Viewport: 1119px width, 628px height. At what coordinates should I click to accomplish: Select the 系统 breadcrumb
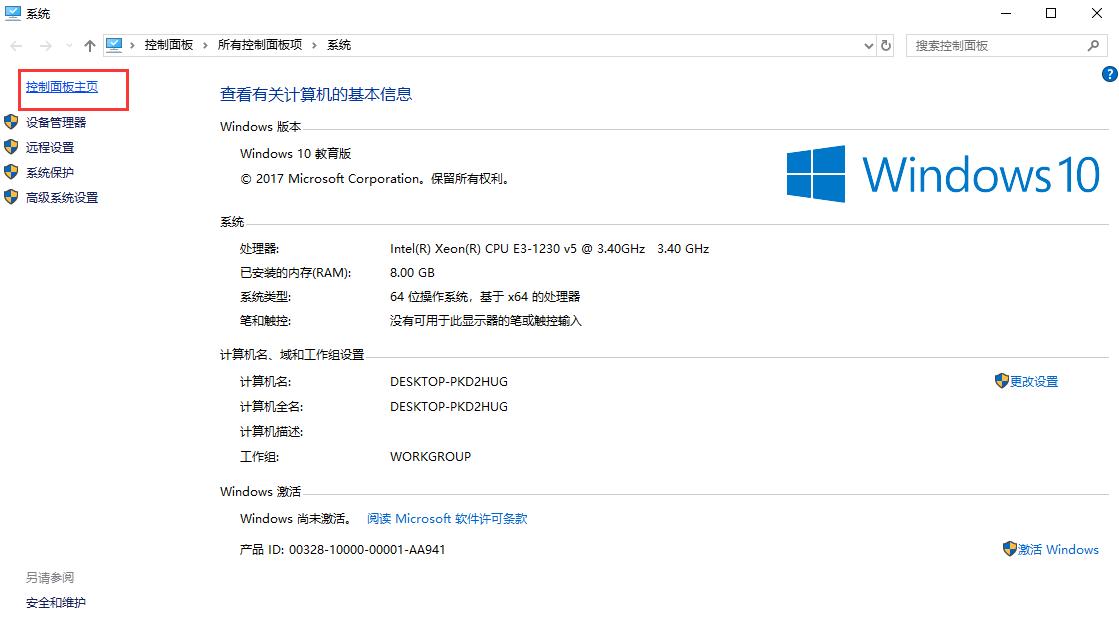[339, 45]
